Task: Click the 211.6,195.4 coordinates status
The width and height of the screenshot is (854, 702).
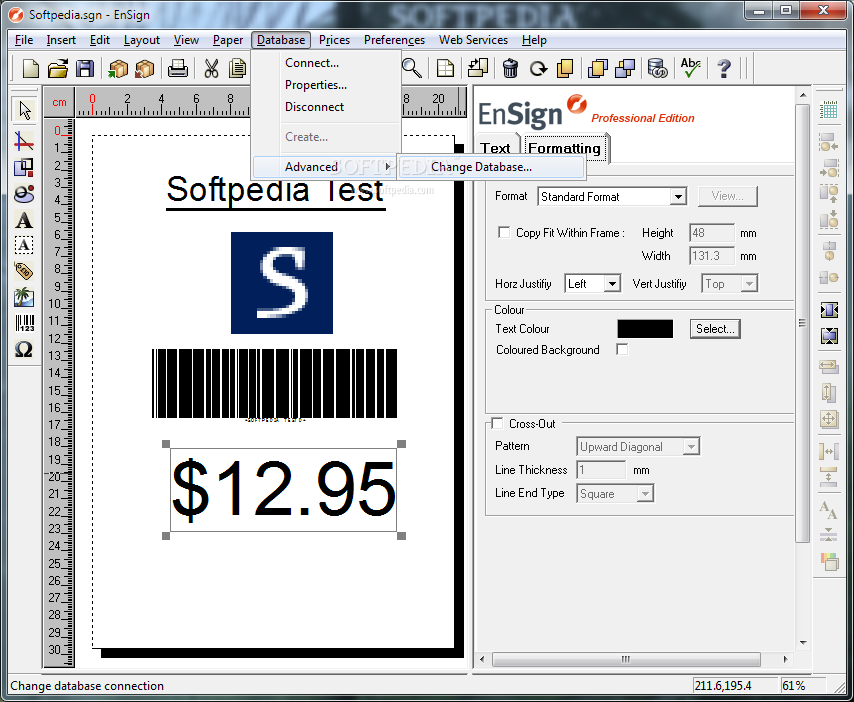Action: tap(734, 685)
